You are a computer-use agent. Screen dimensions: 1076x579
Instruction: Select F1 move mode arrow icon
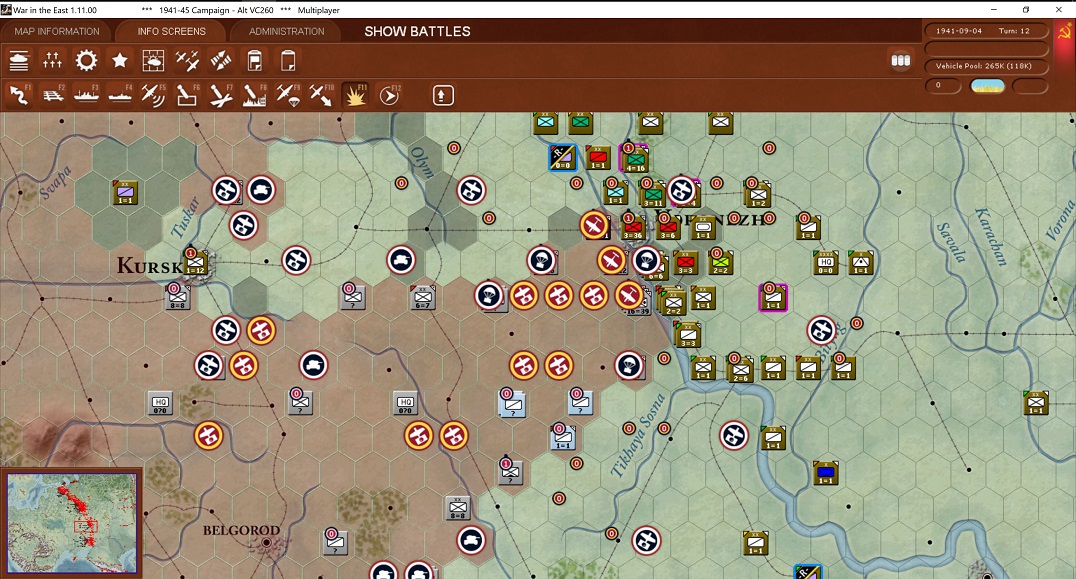click(19, 96)
